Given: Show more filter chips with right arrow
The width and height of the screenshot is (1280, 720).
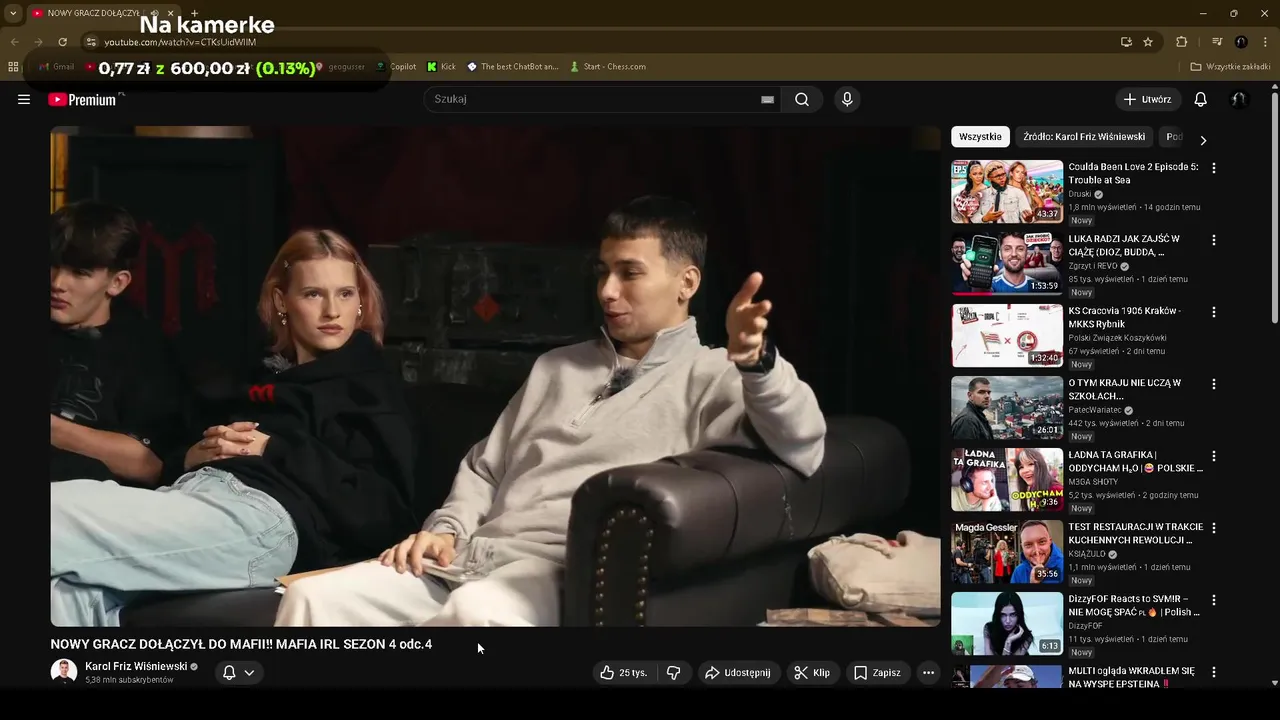Looking at the screenshot, I should coord(1203,140).
